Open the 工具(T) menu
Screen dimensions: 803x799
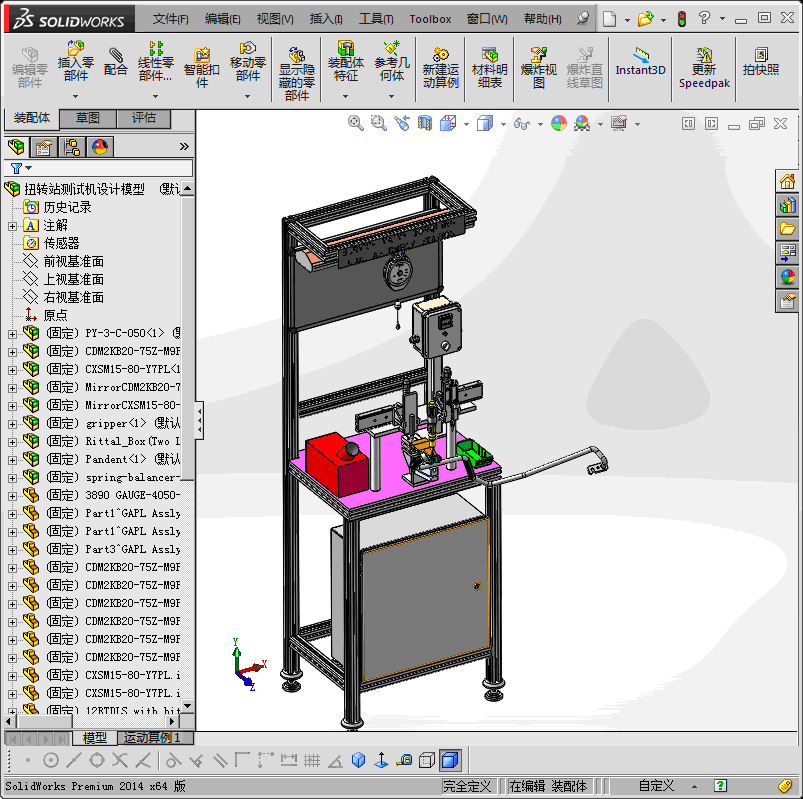376,19
